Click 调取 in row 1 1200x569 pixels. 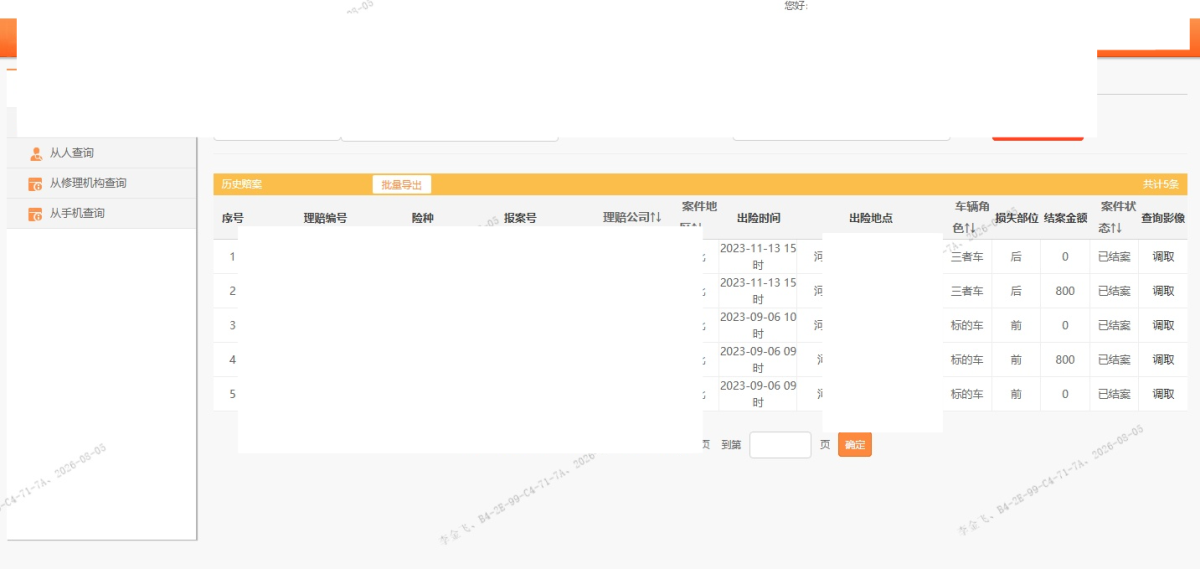1163,257
